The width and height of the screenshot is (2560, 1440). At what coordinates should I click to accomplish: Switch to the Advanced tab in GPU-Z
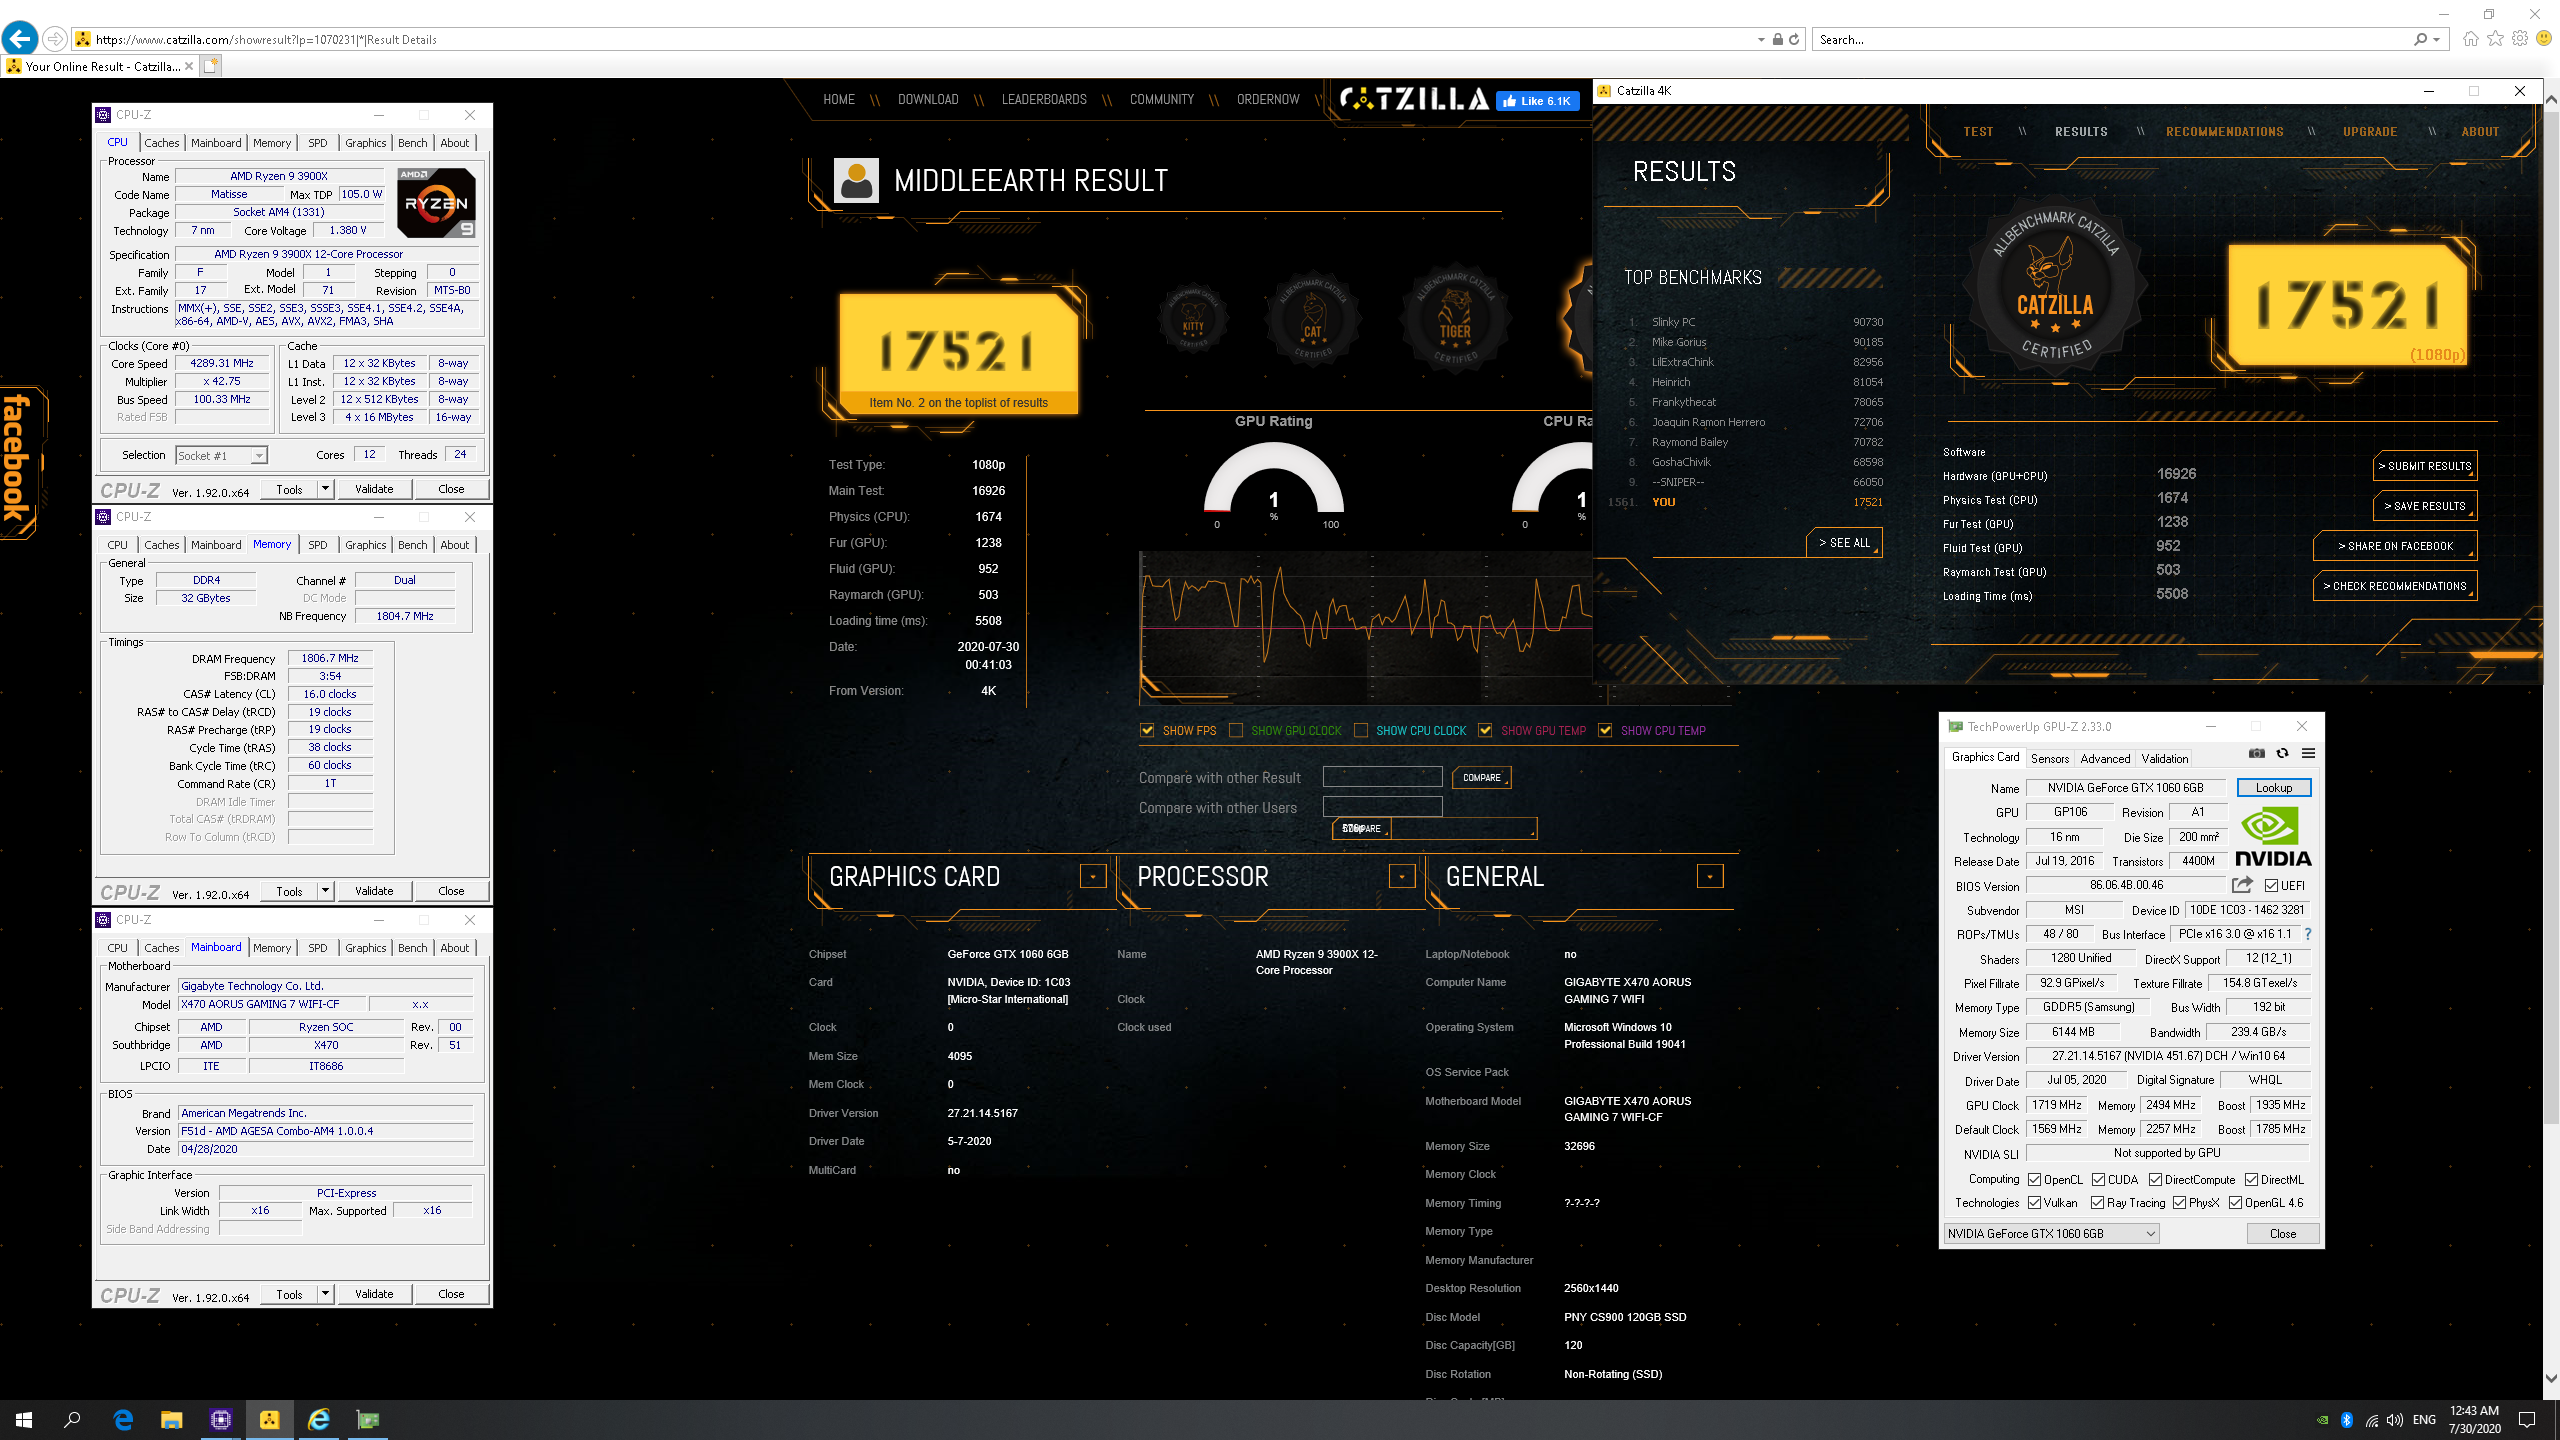2105,759
